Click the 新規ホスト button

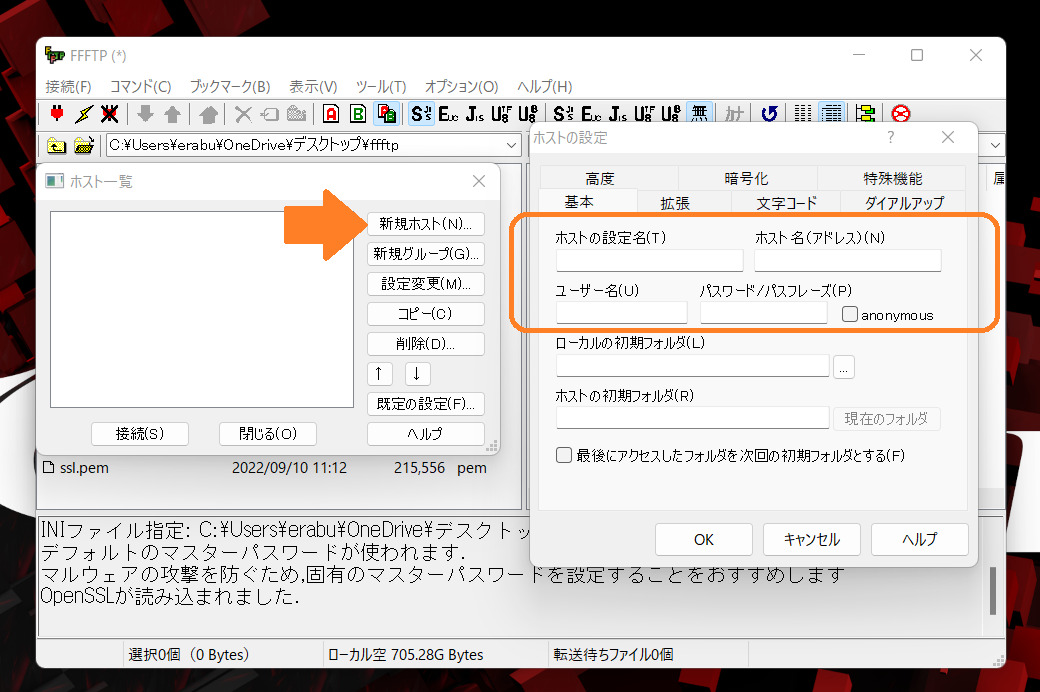[x=427, y=223]
